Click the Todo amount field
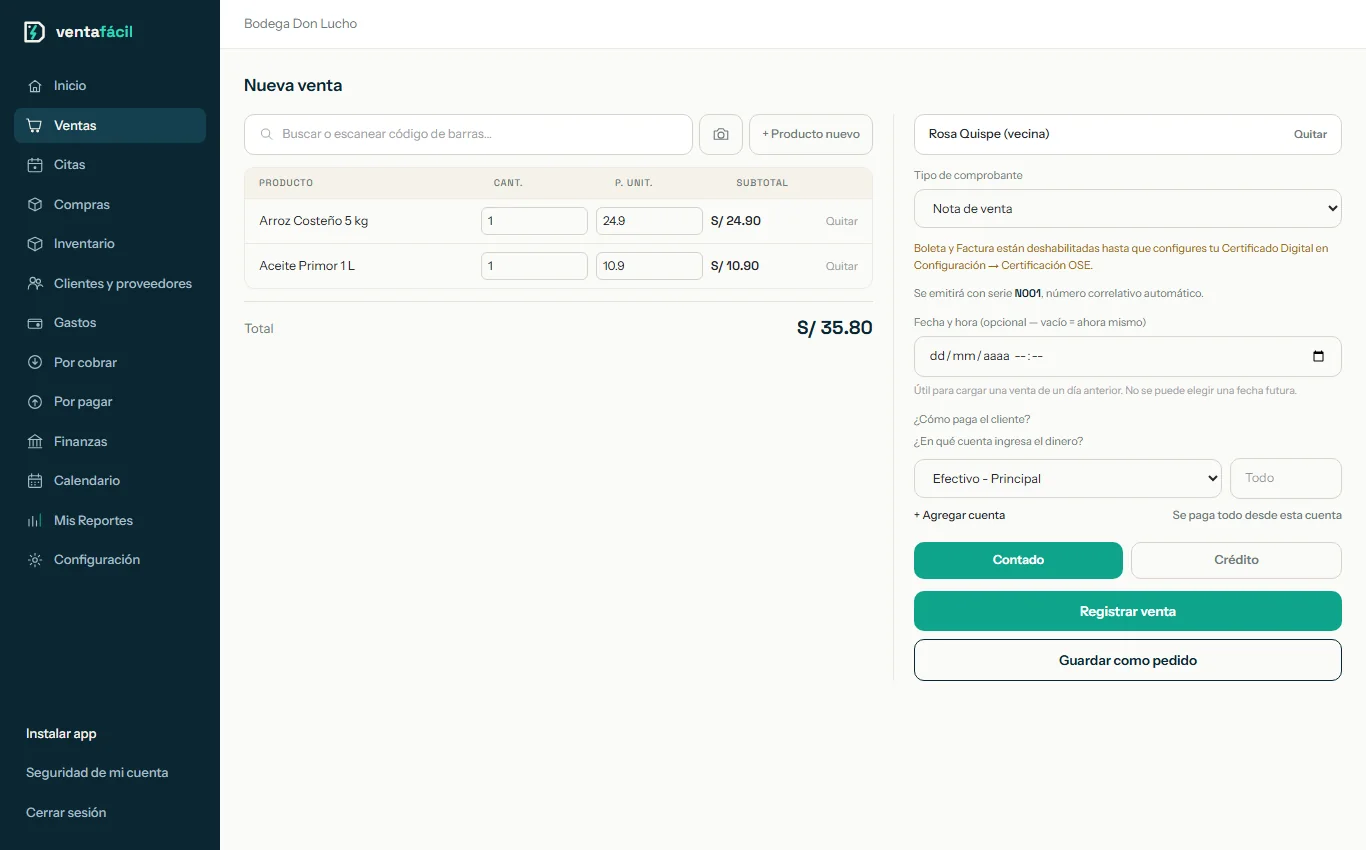Image resolution: width=1366 pixels, height=850 pixels. (1286, 478)
